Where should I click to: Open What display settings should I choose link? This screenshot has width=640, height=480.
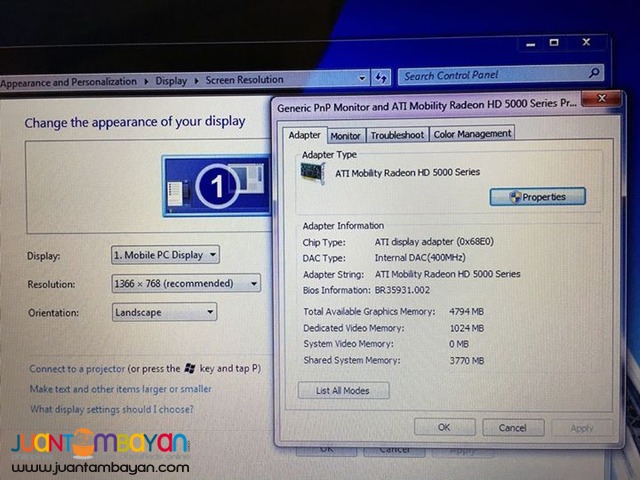click(111, 409)
